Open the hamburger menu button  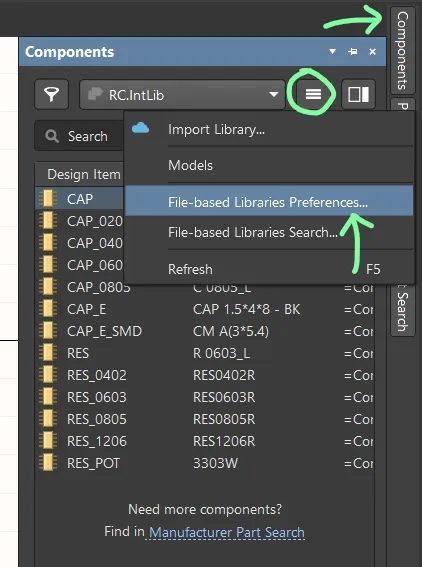(313, 94)
